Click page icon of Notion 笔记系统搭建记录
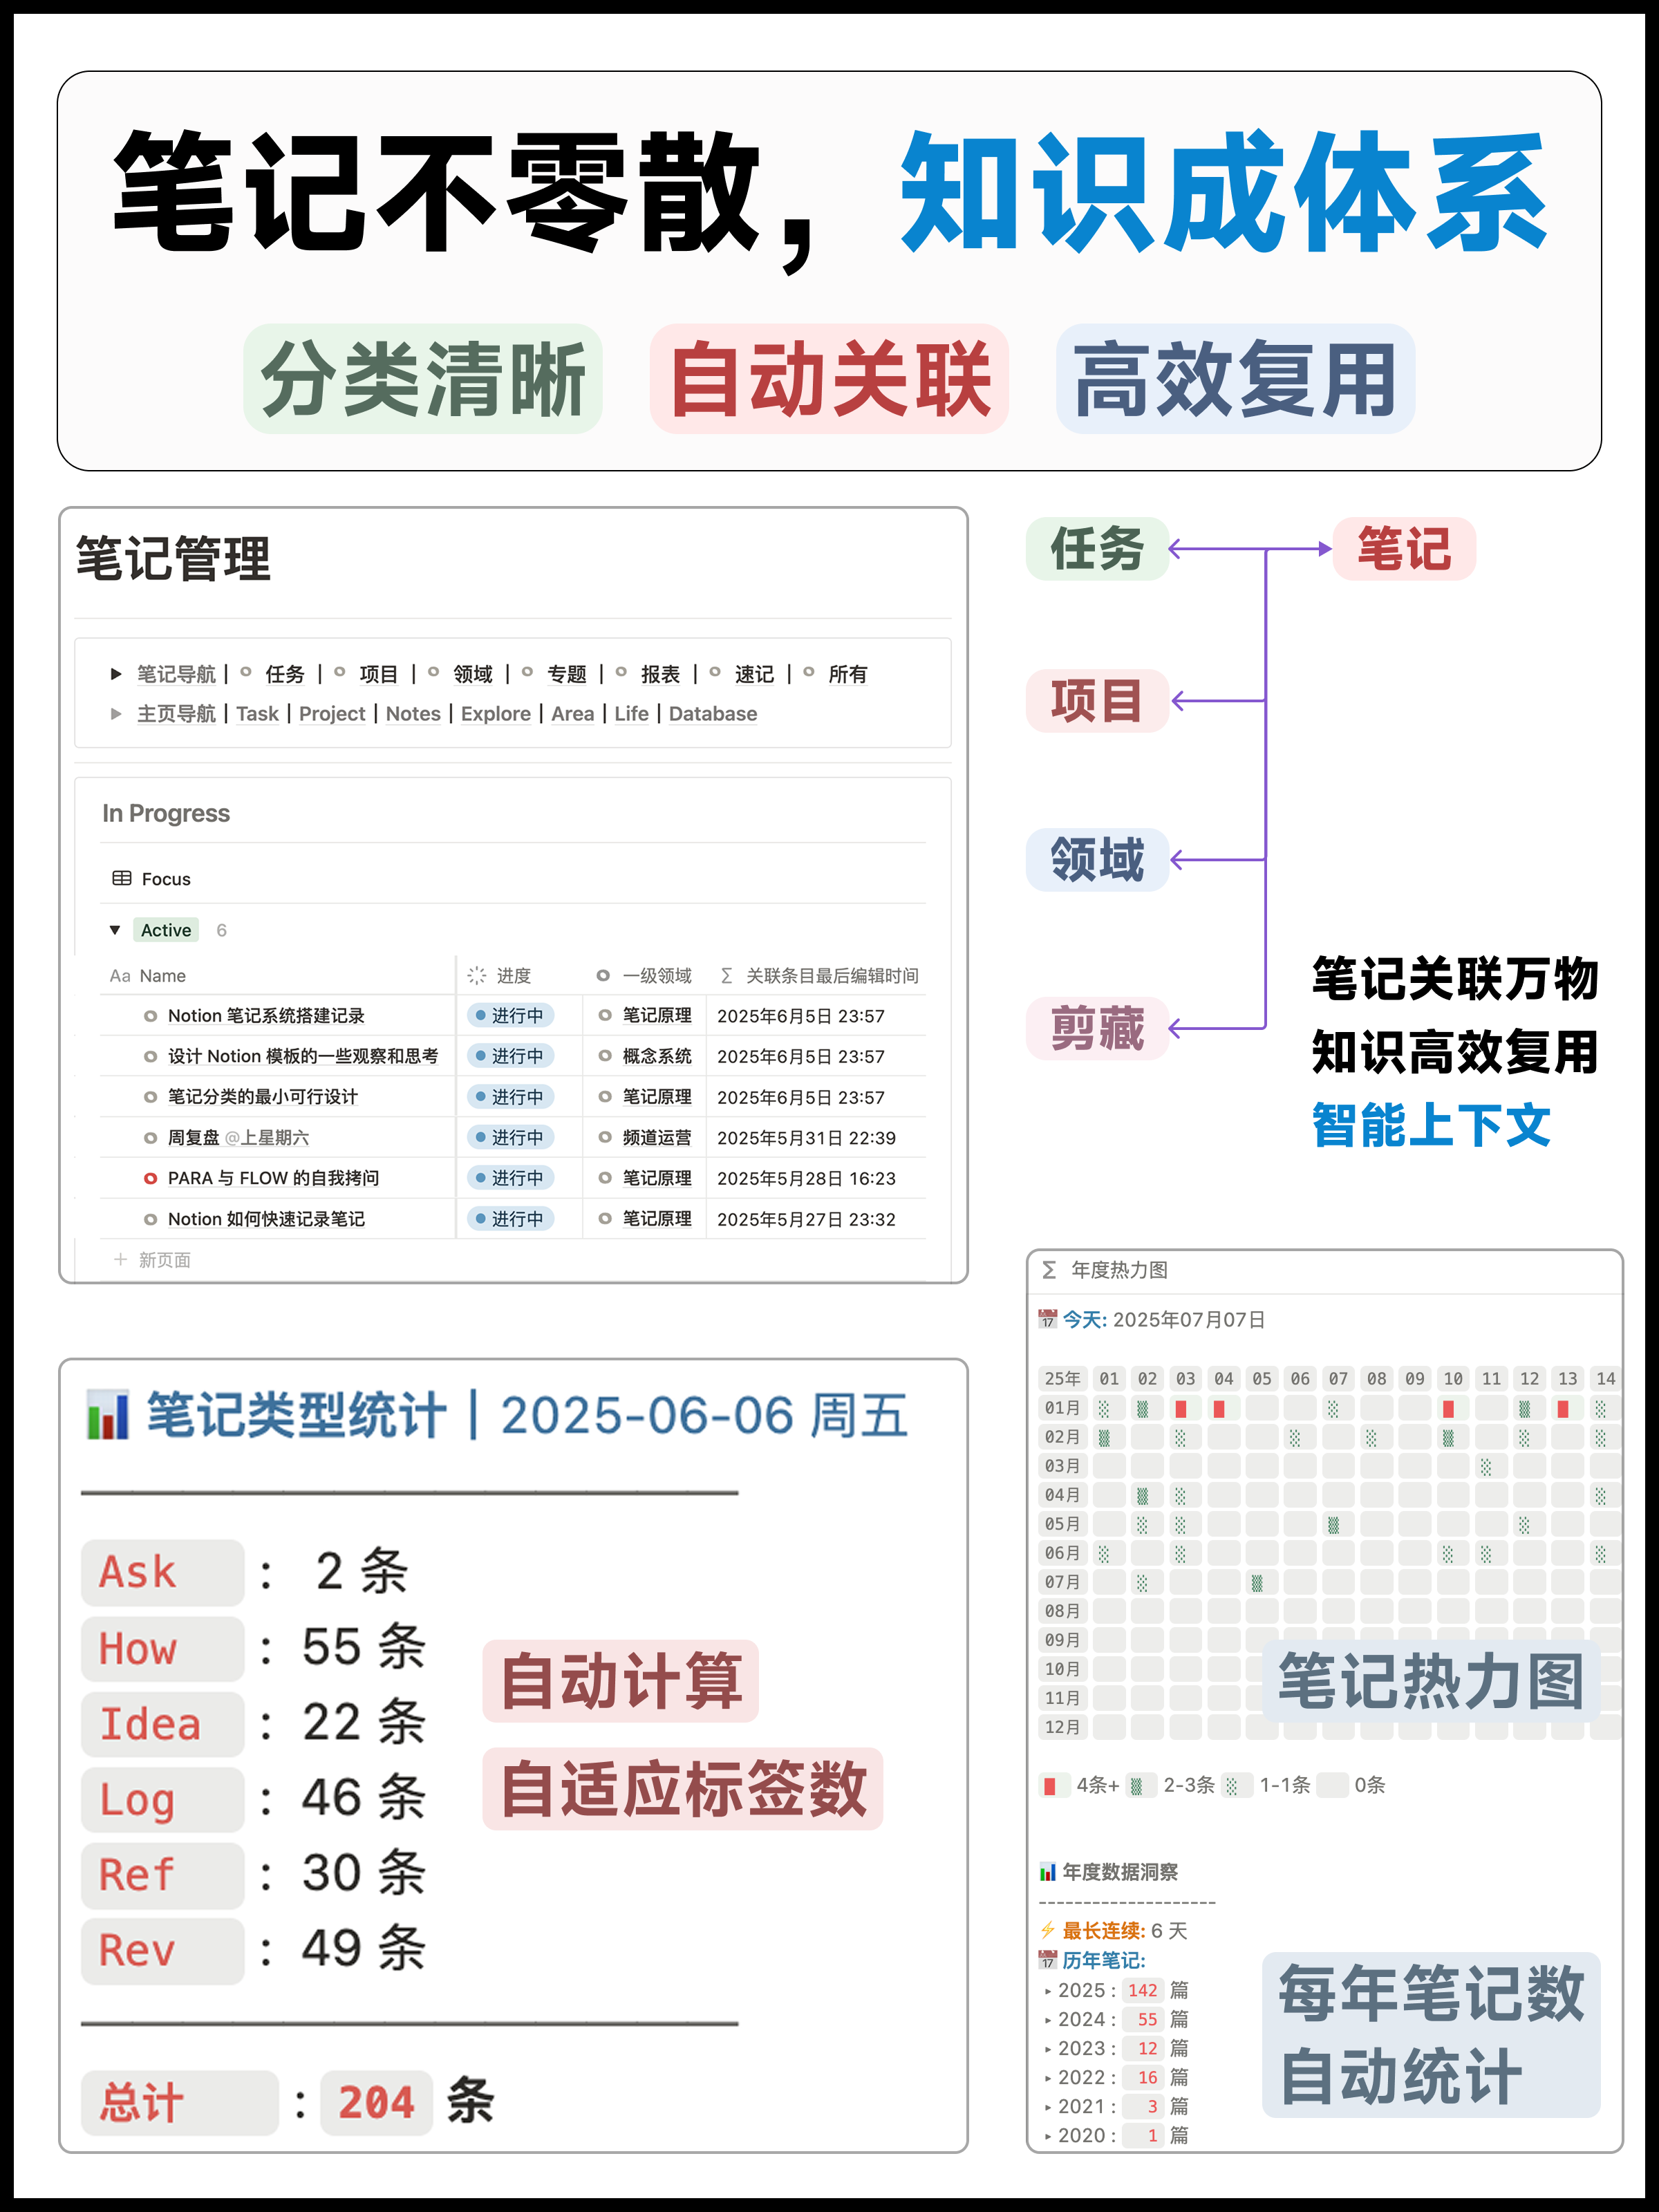The width and height of the screenshot is (1659, 2212). click(x=150, y=1016)
